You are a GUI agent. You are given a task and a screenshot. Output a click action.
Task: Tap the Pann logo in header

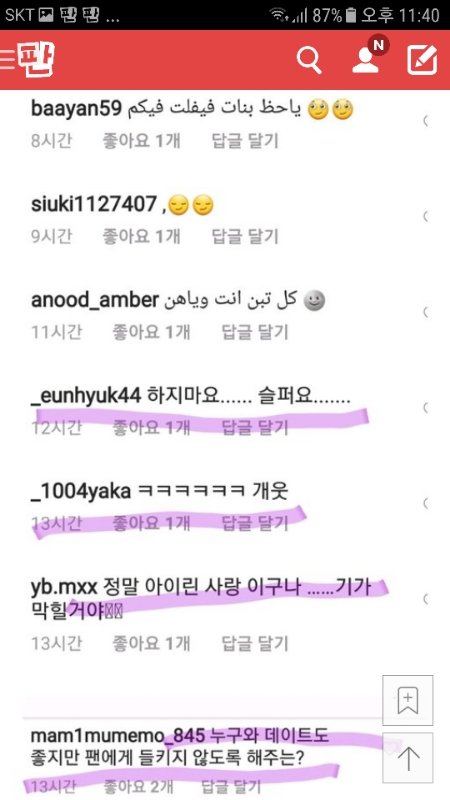point(36,59)
